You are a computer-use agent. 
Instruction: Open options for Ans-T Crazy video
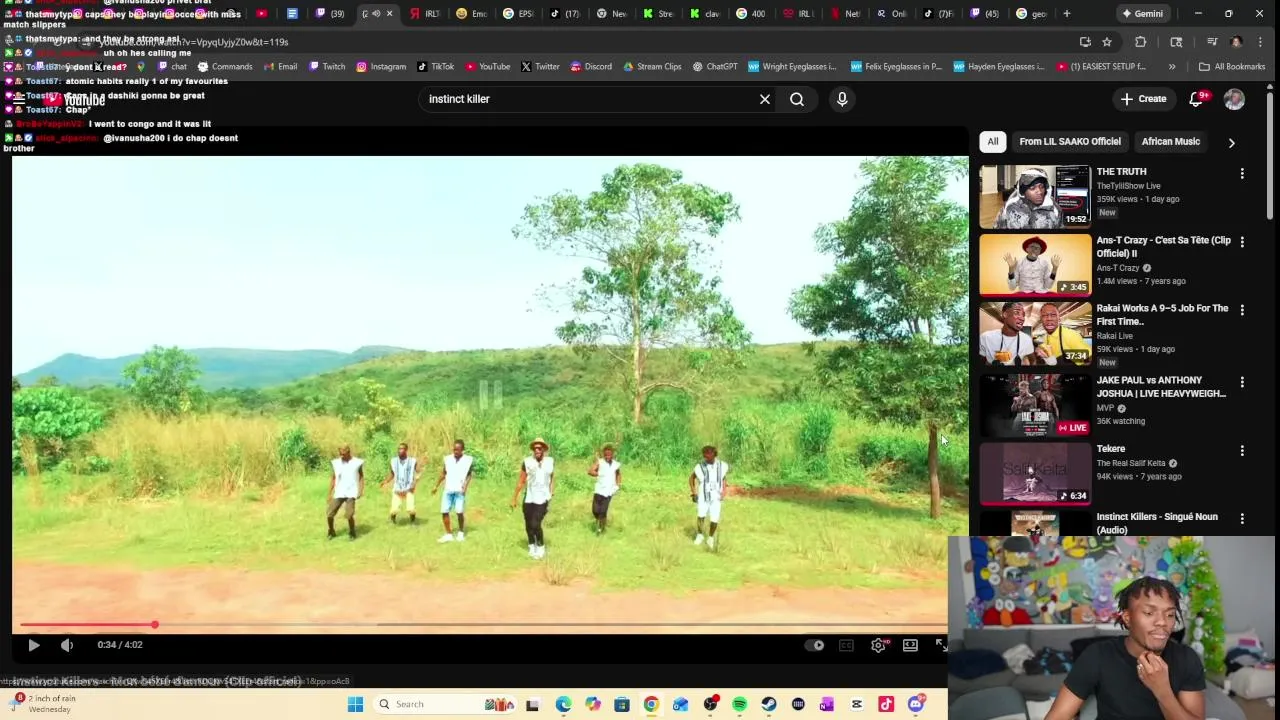click(1242, 242)
